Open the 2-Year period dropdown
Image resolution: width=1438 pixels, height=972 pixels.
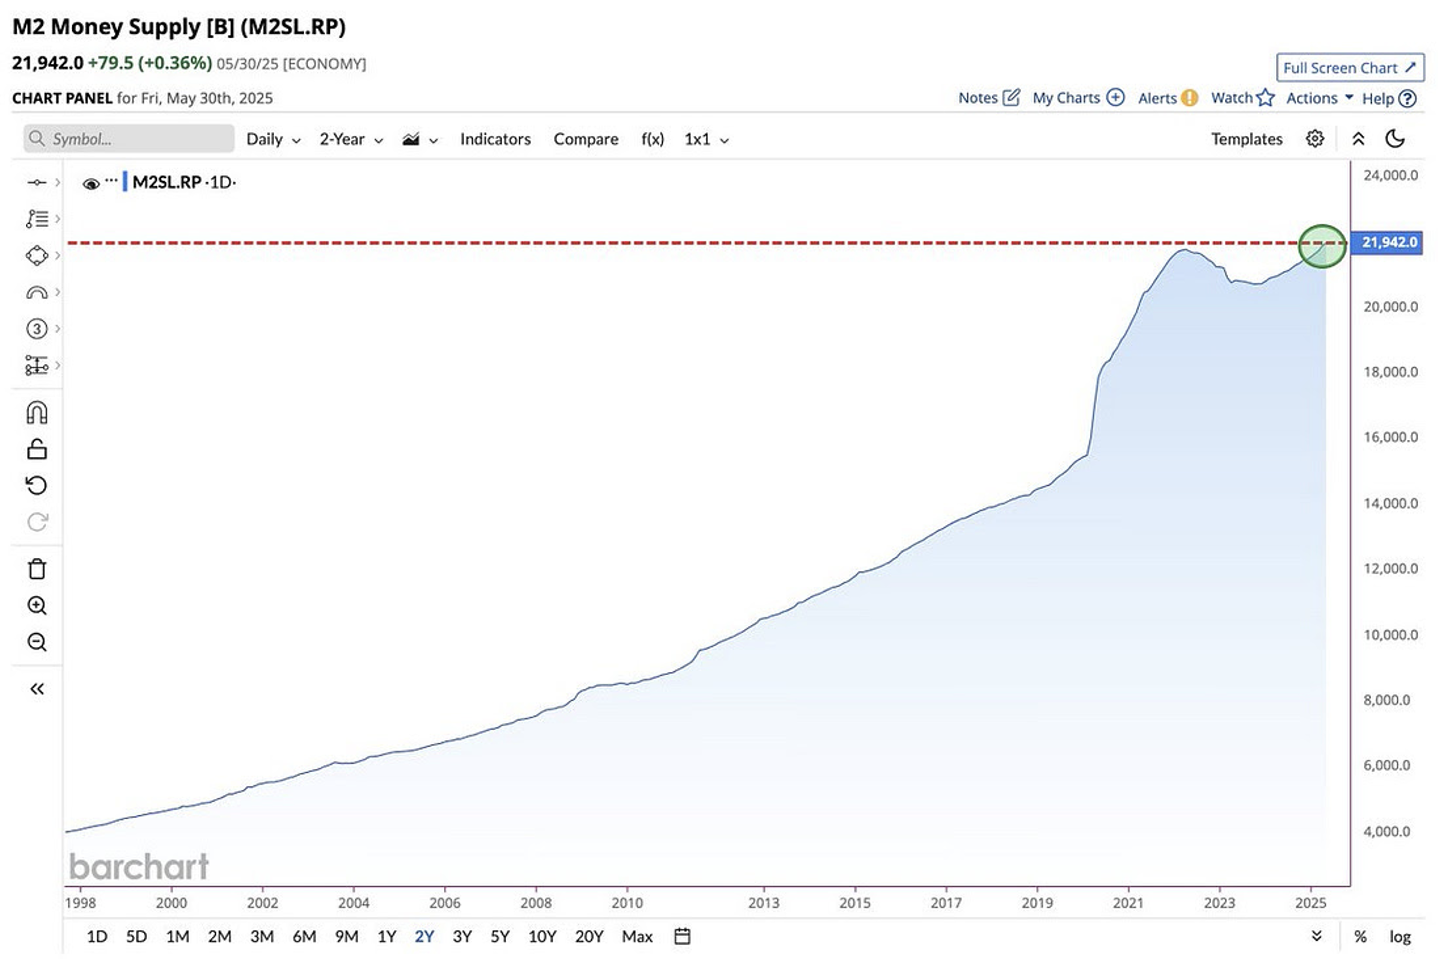(351, 139)
